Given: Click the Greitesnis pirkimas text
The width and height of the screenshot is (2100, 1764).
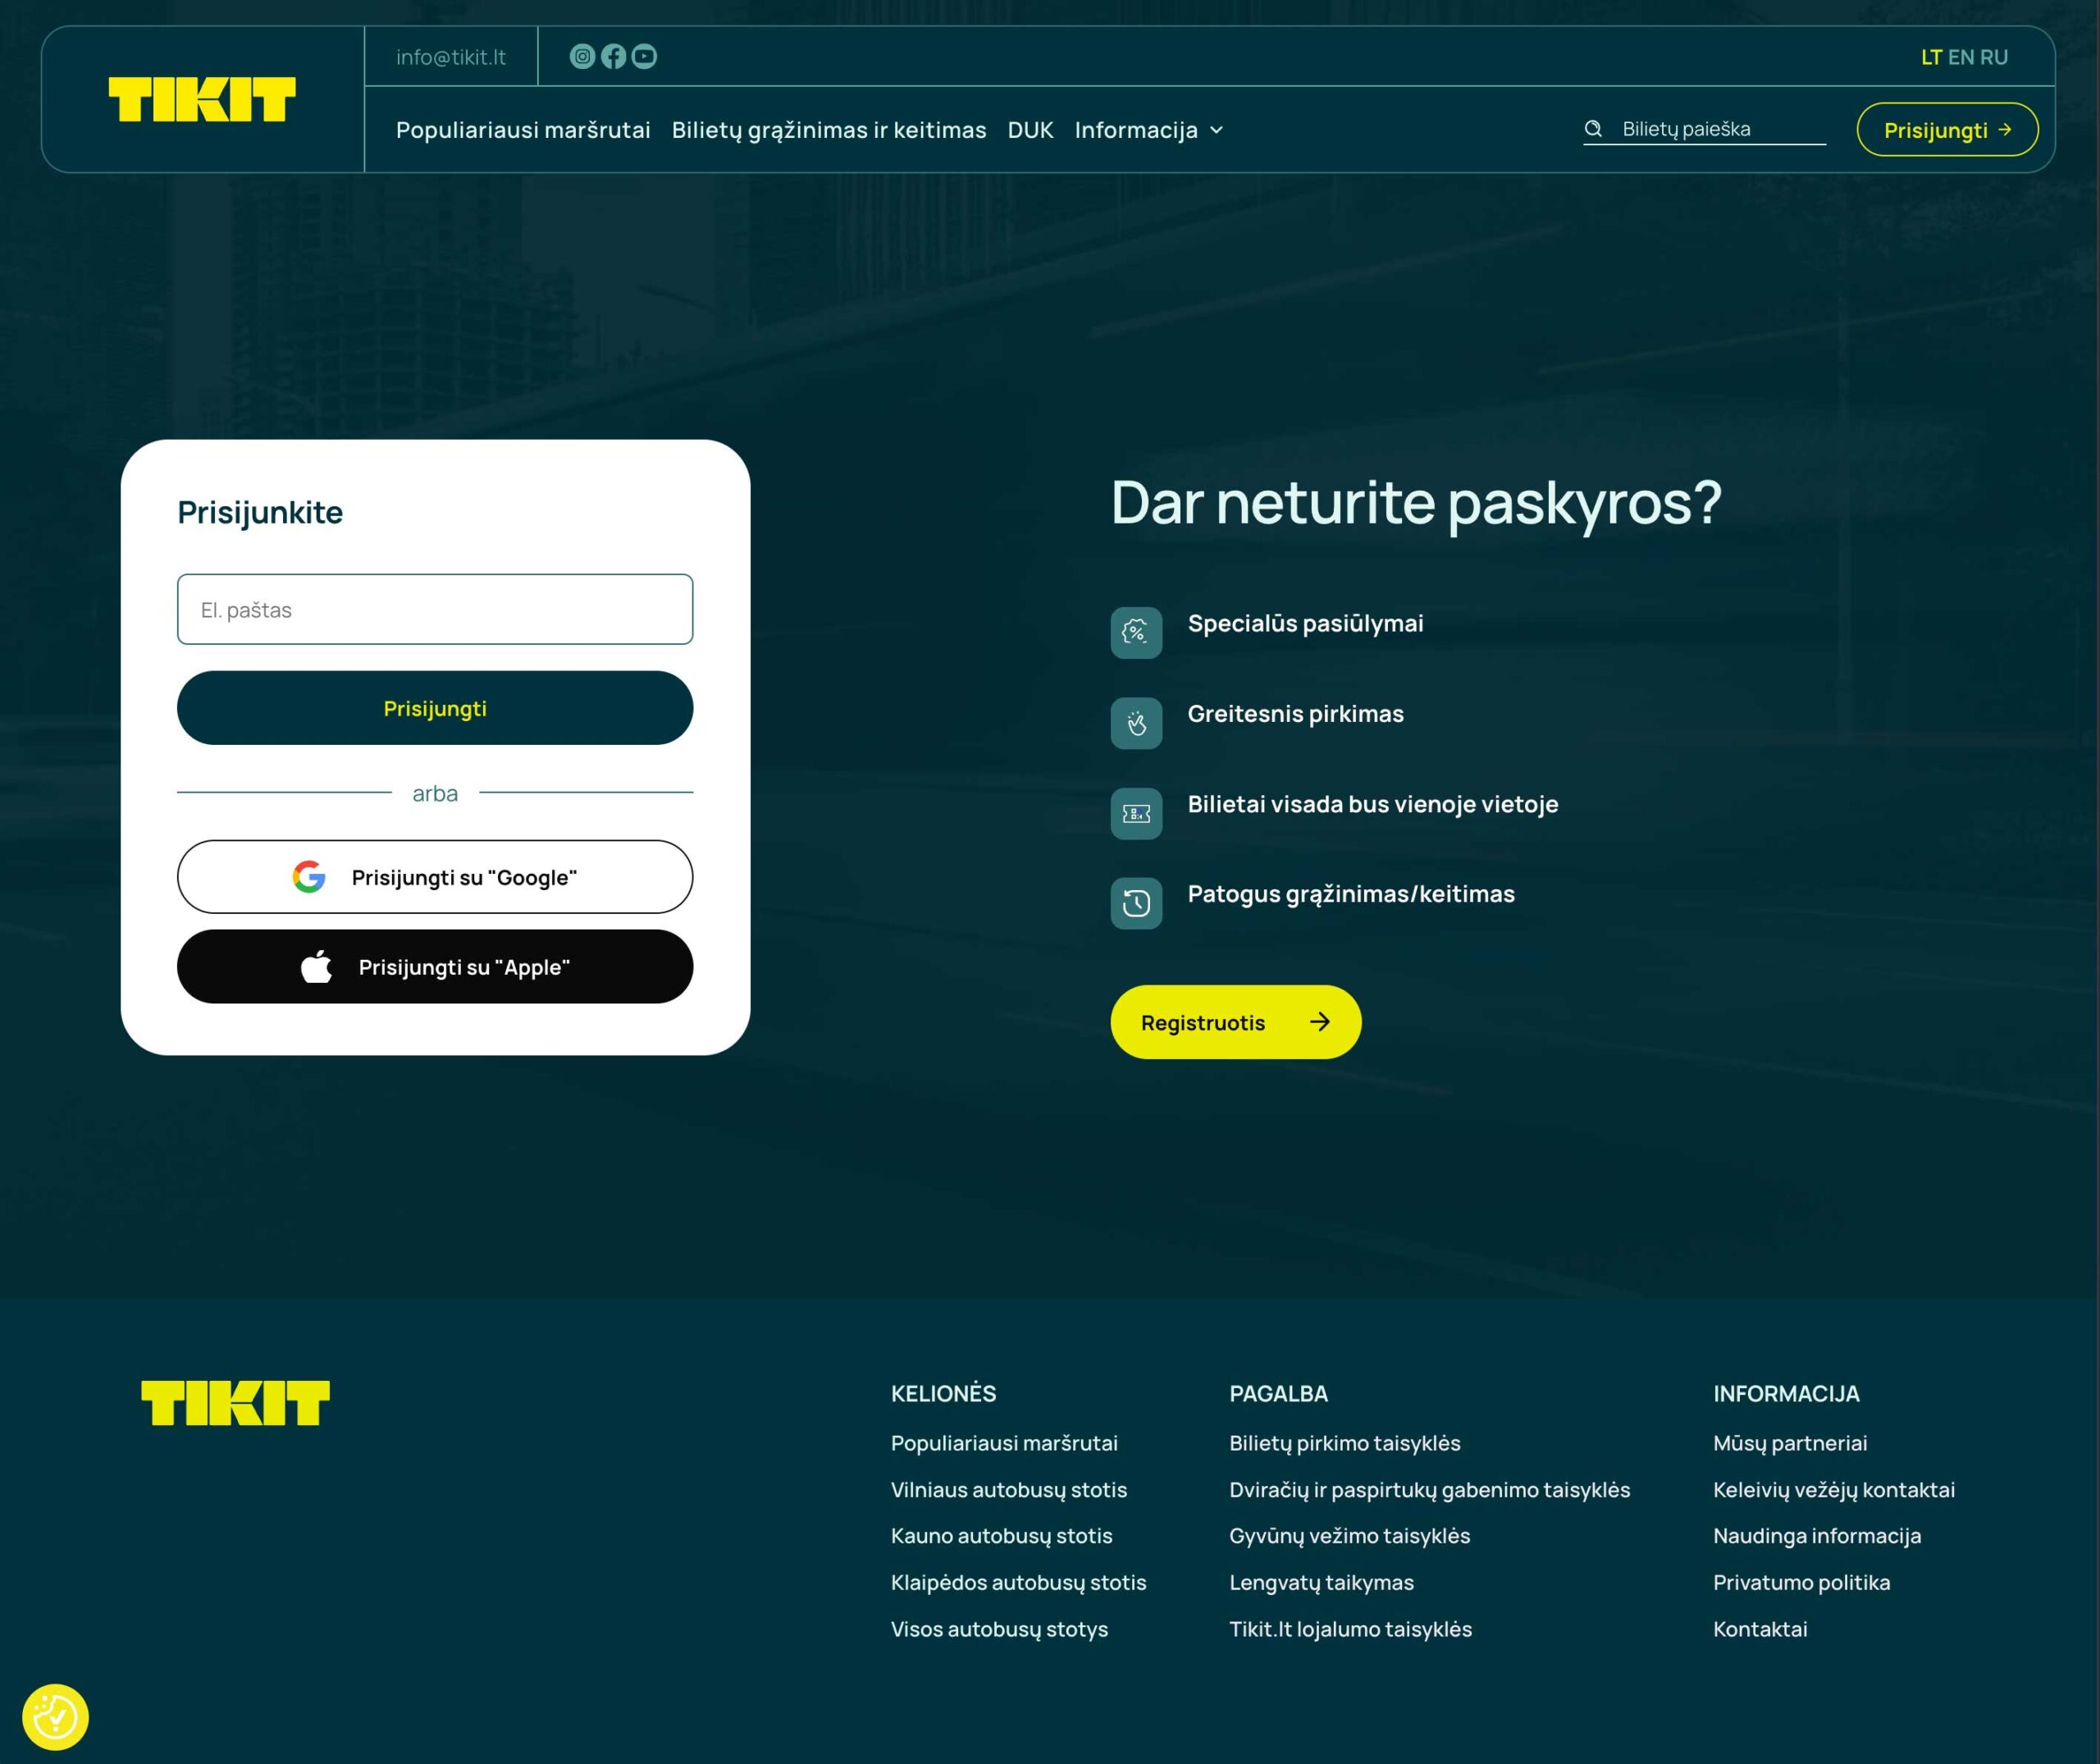Looking at the screenshot, I should [x=1296, y=714].
